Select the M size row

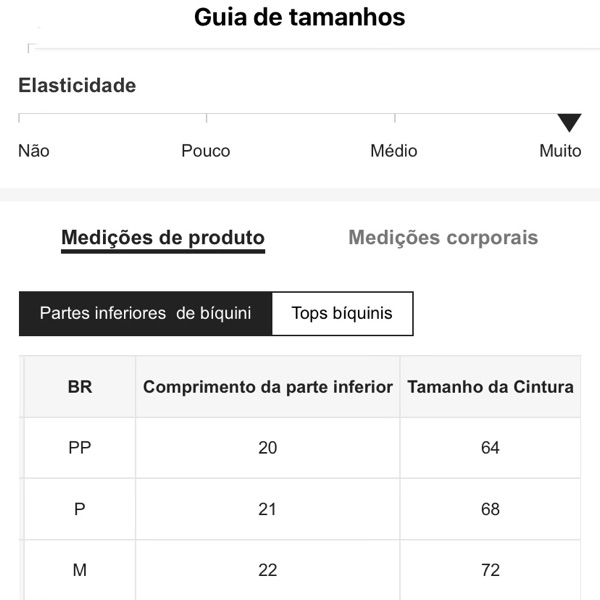click(x=80, y=570)
